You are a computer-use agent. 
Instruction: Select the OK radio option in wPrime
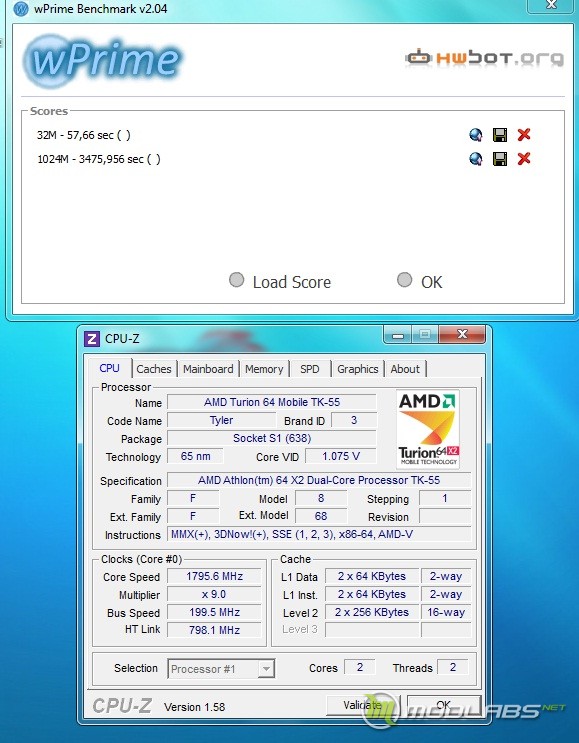coord(404,280)
